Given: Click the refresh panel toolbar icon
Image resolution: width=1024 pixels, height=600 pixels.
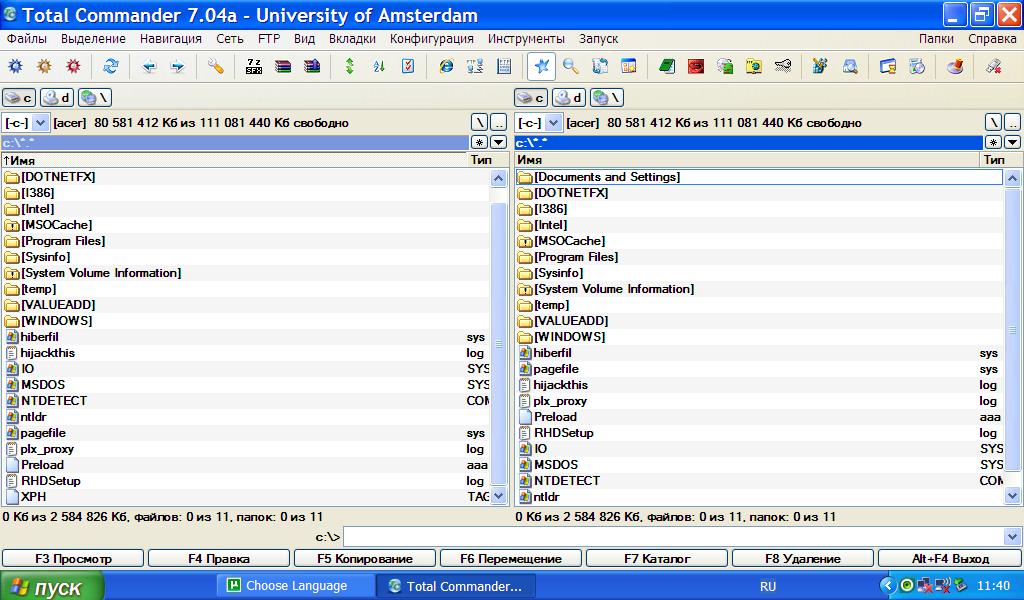Looking at the screenshot, I should point(111,67).
